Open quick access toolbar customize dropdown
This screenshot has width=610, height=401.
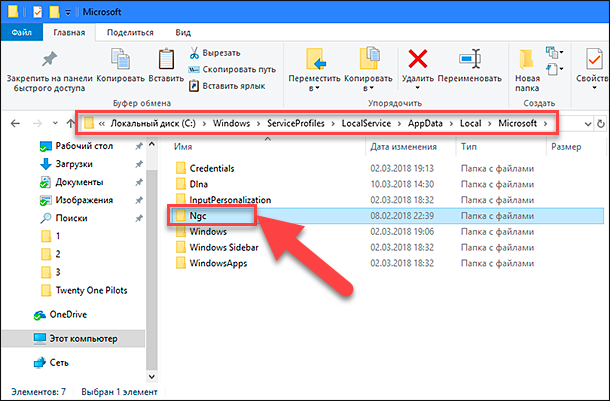coord(68,13)
